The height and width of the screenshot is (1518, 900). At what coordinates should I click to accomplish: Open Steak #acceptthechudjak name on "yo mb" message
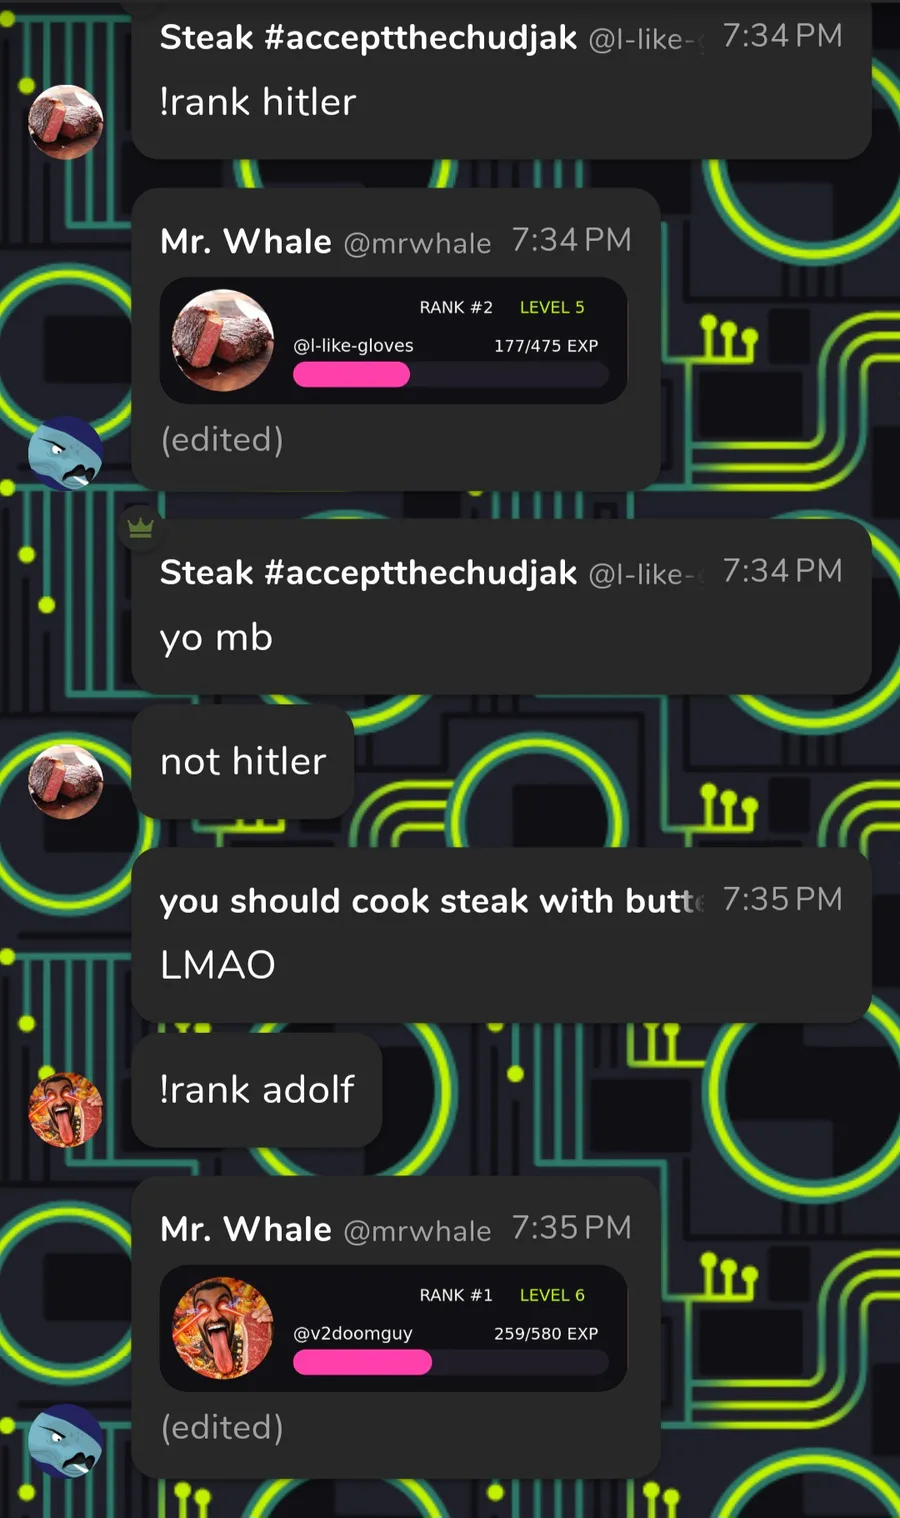pyautogui.click(x=368, y=572)
